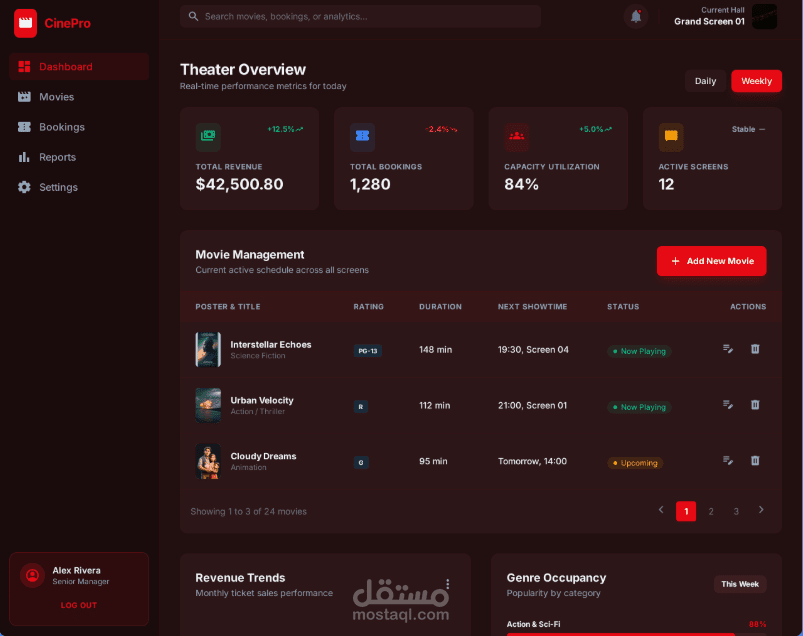Delete the Interstellar Echoes movie
Screen dimensions: 803x636
(x=755, y=349)
